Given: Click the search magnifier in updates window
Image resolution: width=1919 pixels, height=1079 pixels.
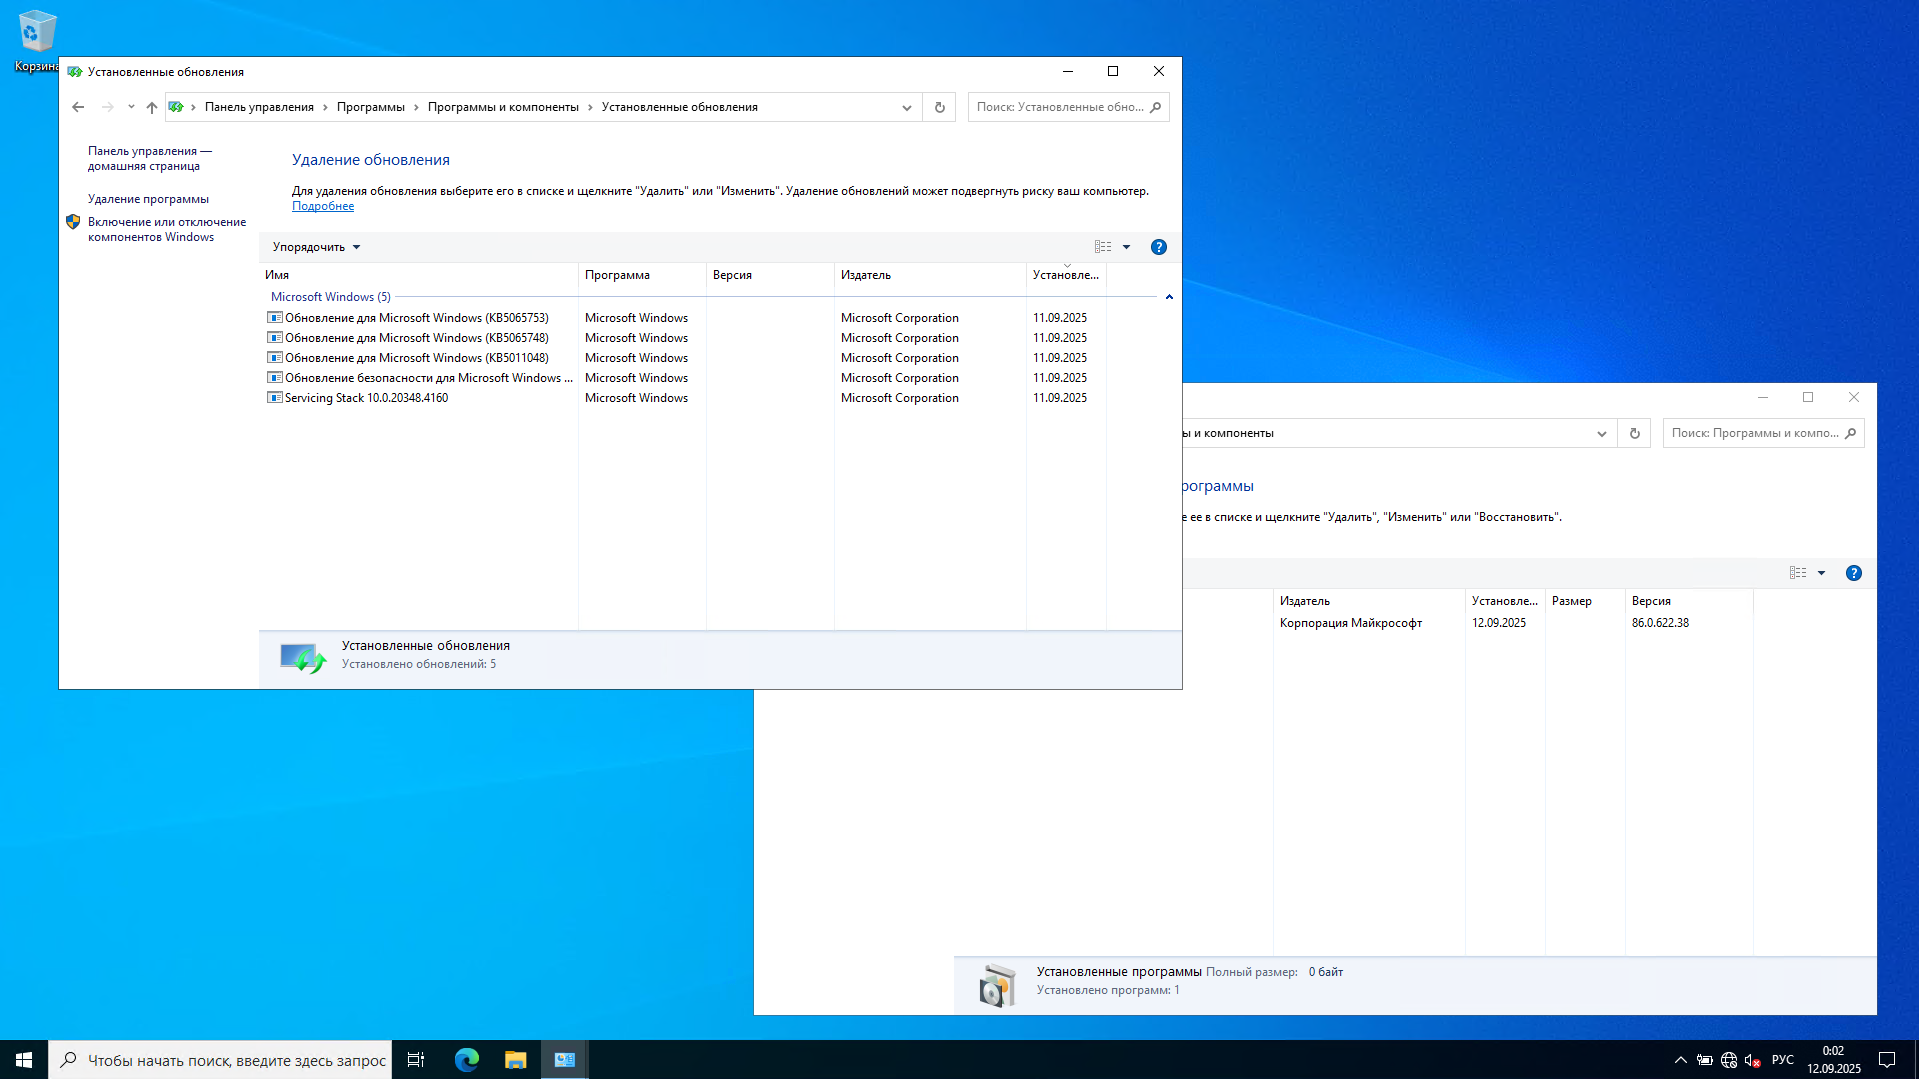Looking at the screenshot, I should click(1156, 107).
